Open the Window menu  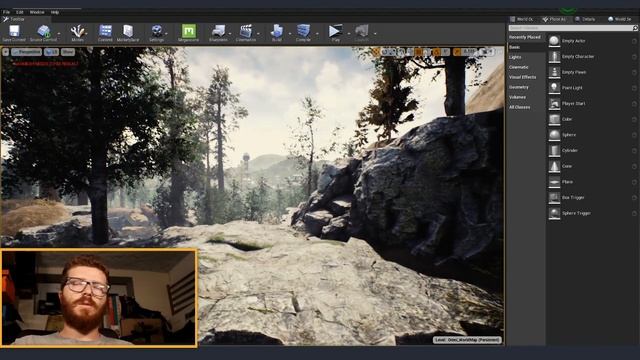37,12
